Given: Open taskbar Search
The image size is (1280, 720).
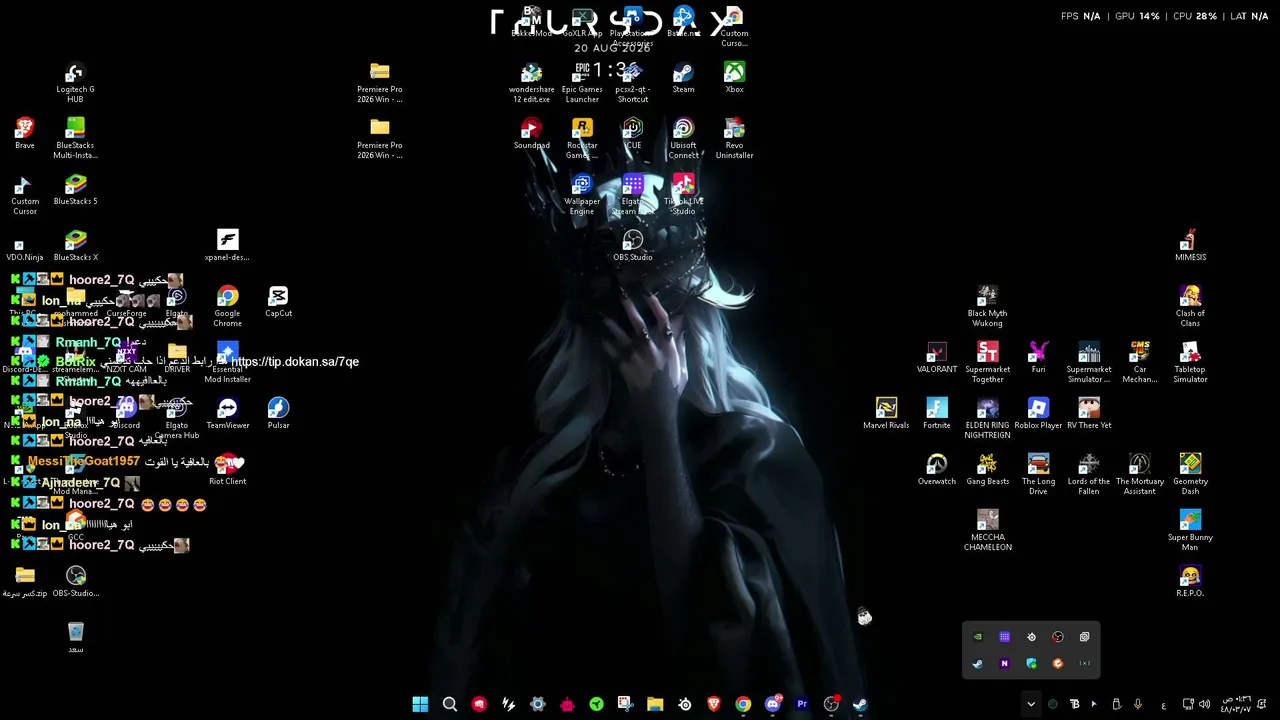Looking at the screenshot, I should pyautogui.click(x=450, y=704).
